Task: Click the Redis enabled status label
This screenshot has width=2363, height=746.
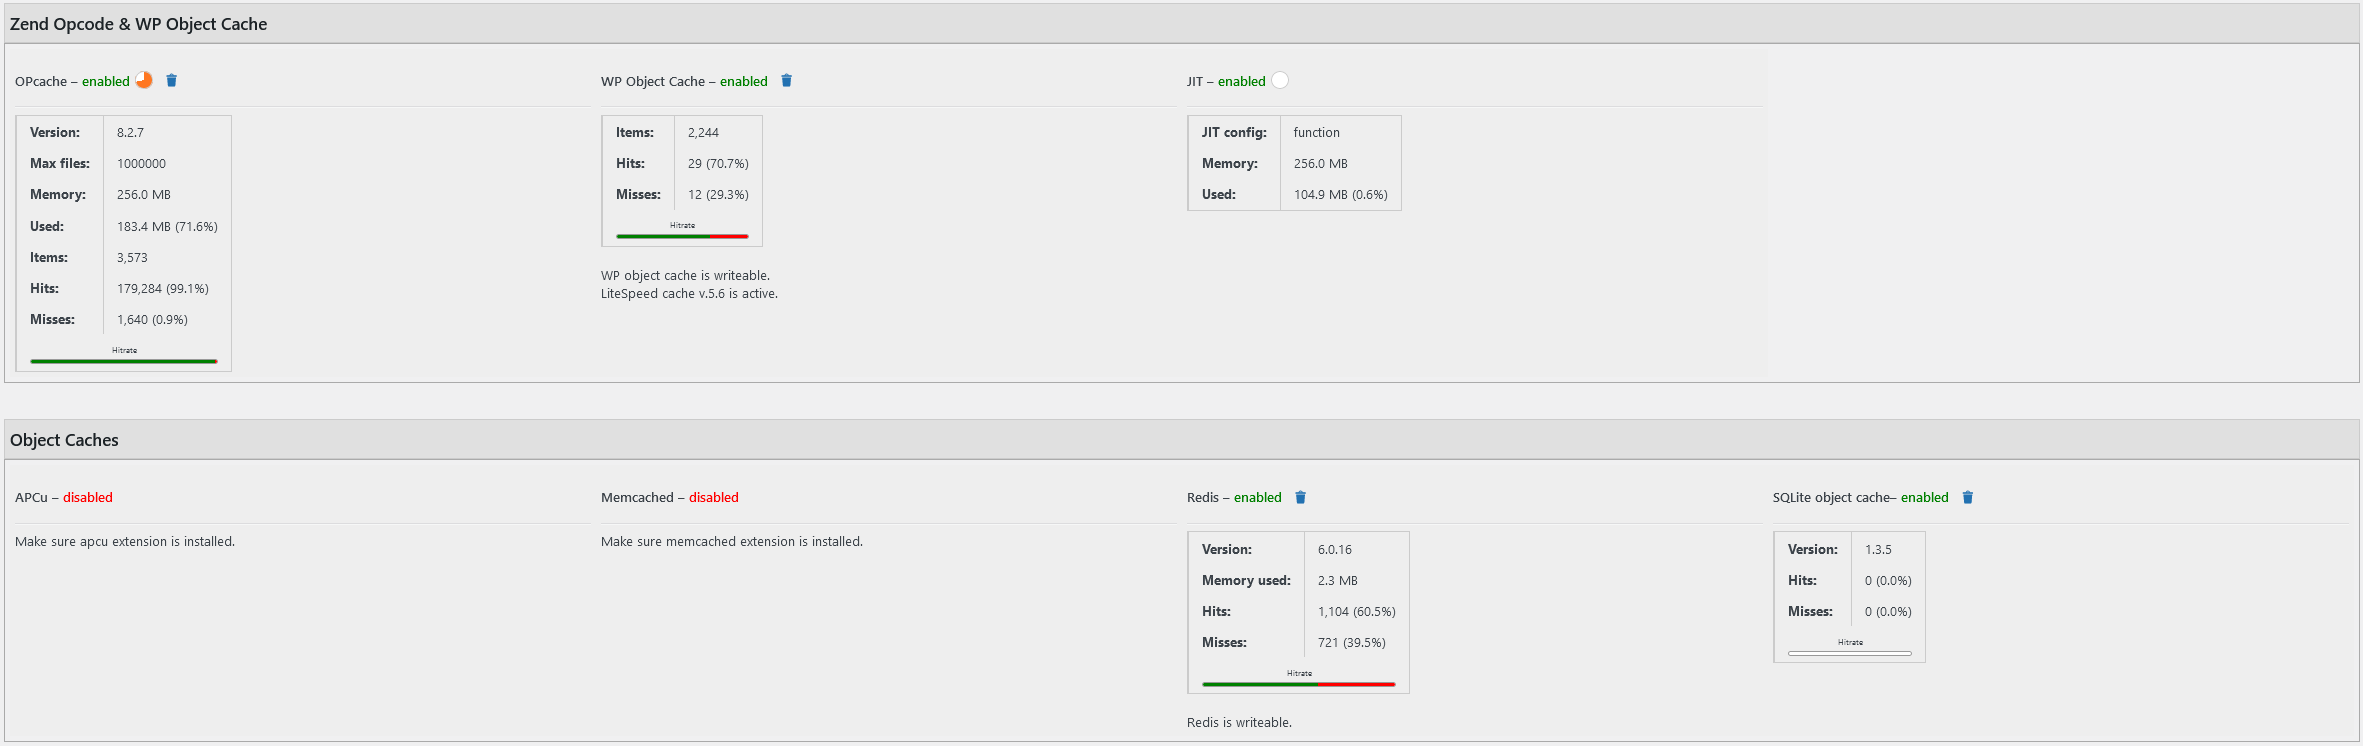Action: [x=1257, y=497]
